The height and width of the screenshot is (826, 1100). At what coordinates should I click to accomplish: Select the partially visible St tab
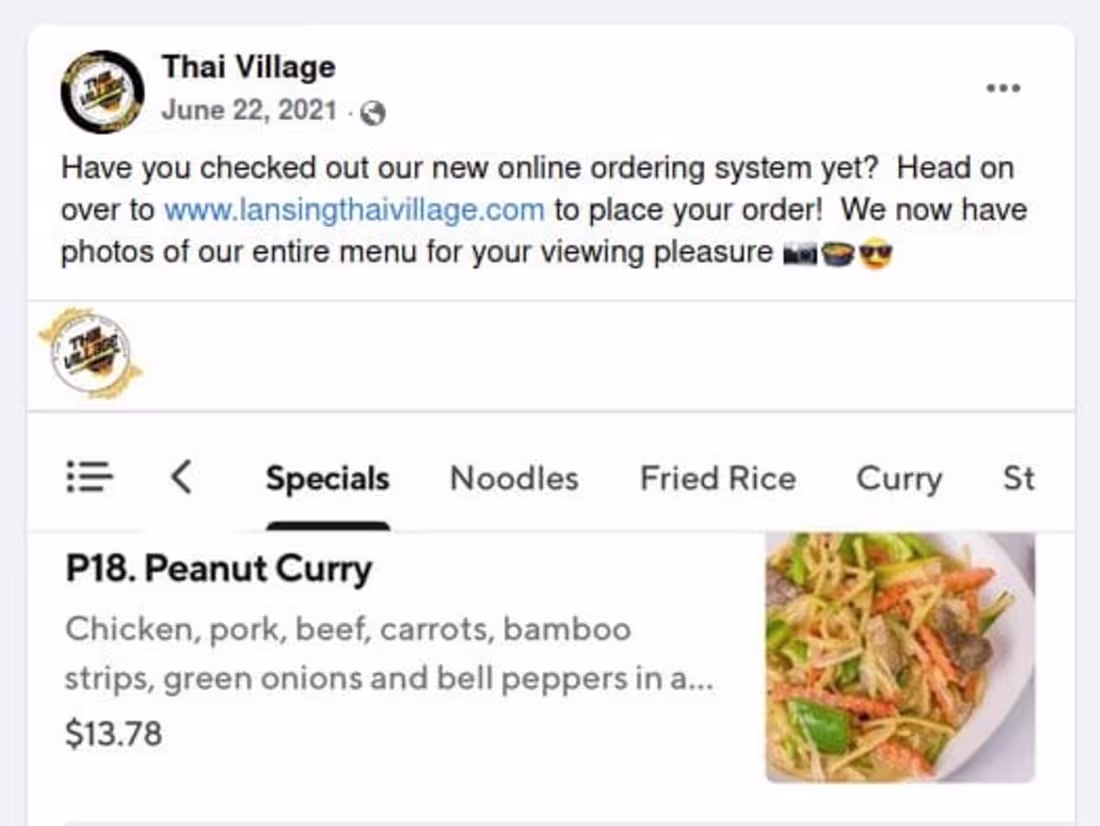click(x=1018, y=479)
